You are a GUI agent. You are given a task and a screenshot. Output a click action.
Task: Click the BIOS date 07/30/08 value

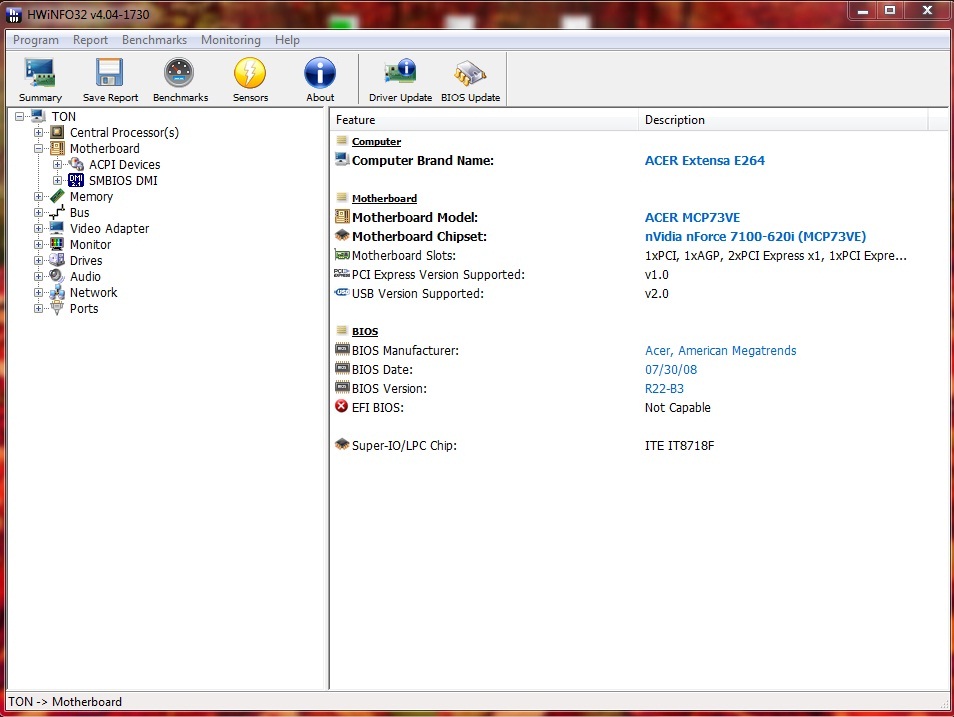(x=670, y=369)
